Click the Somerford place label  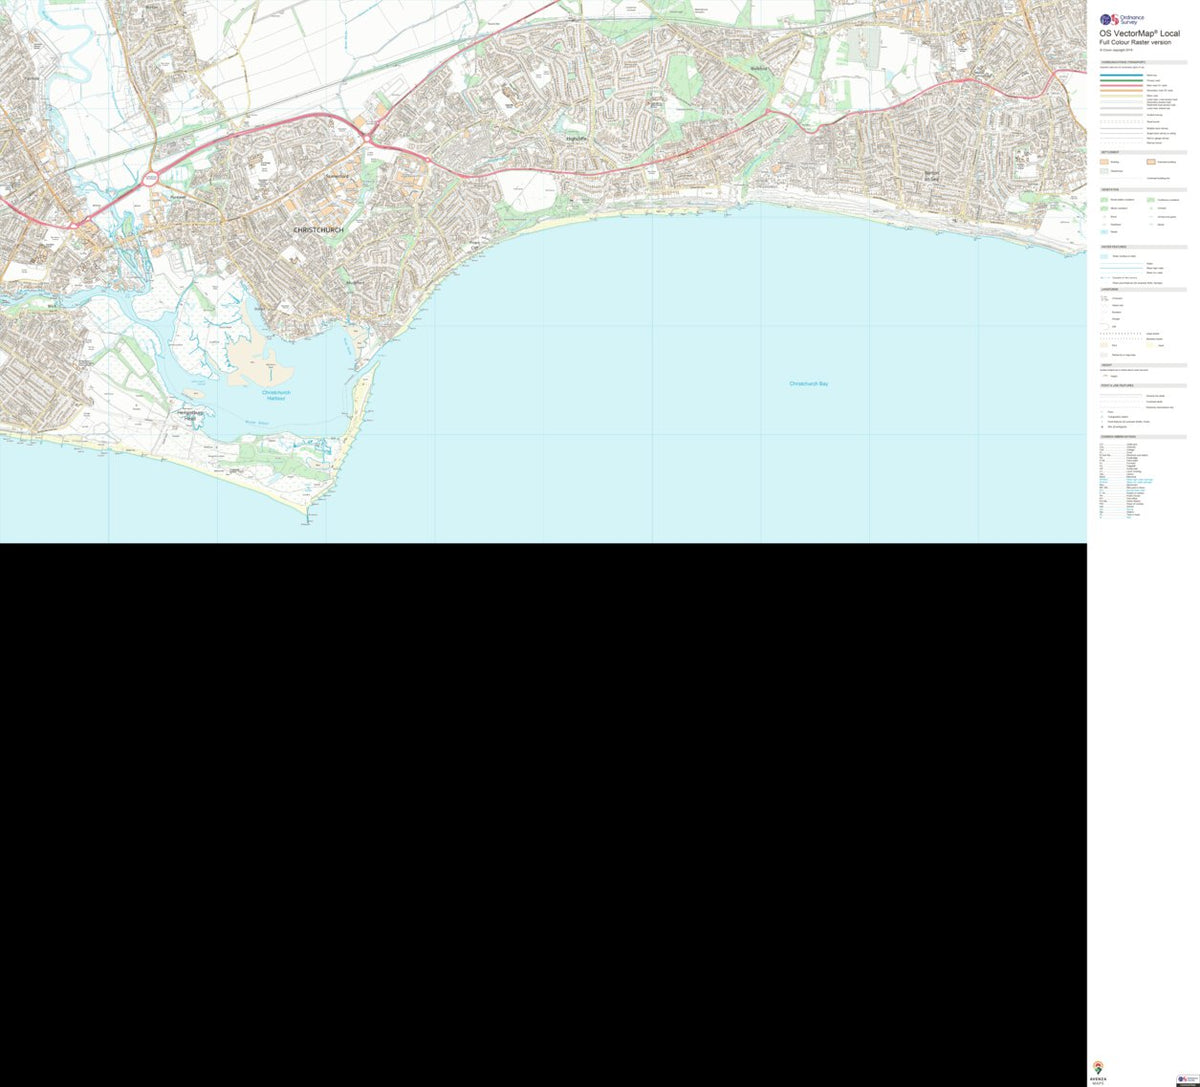coord(337,176)
